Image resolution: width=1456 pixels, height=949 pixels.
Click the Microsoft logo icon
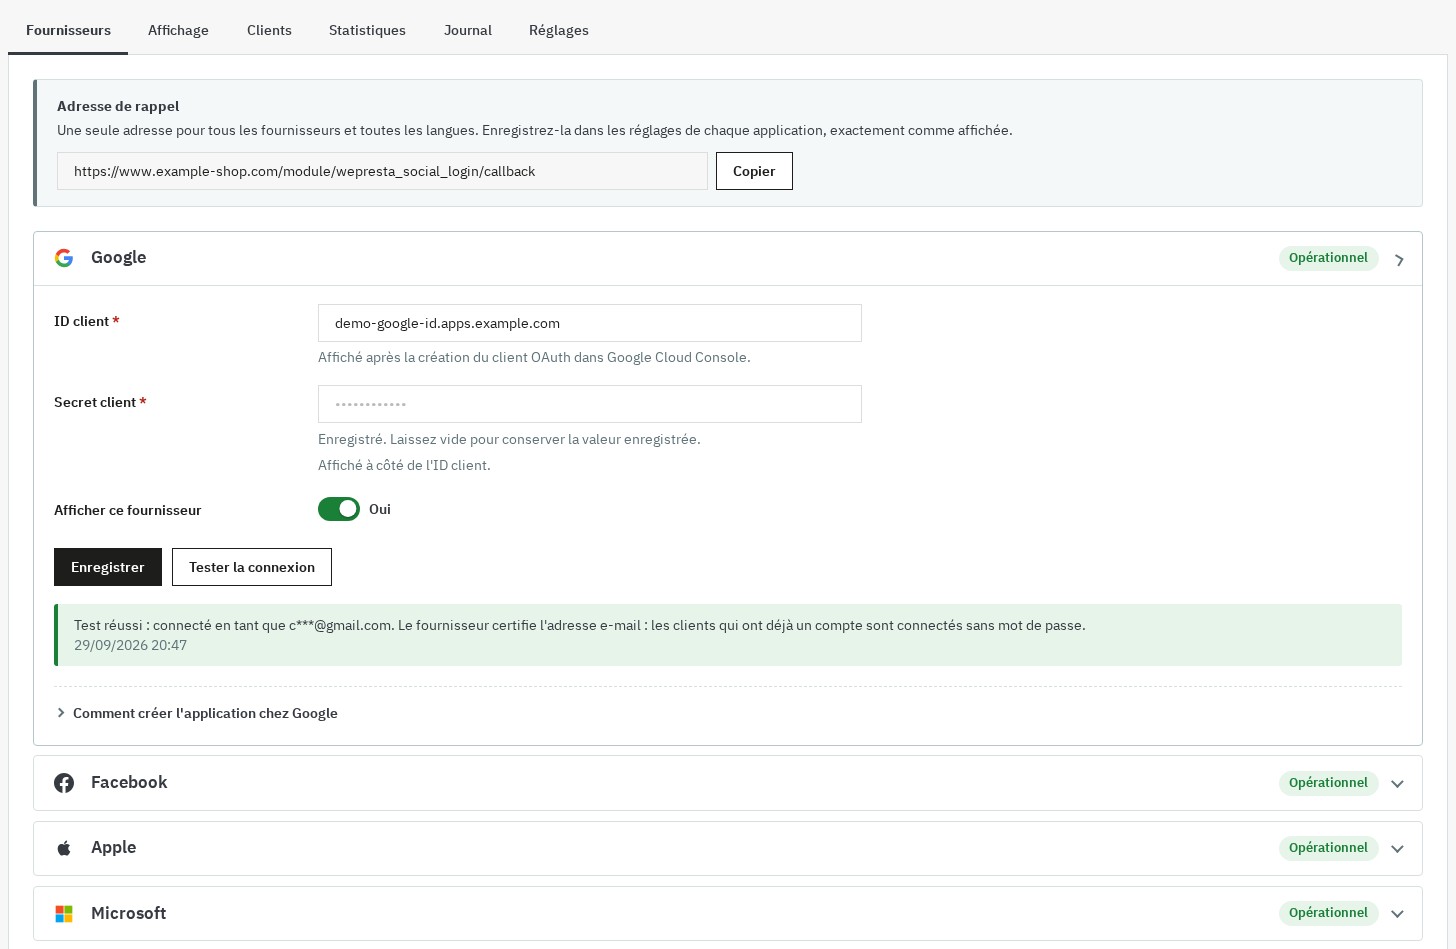click(x=64, y=914)
